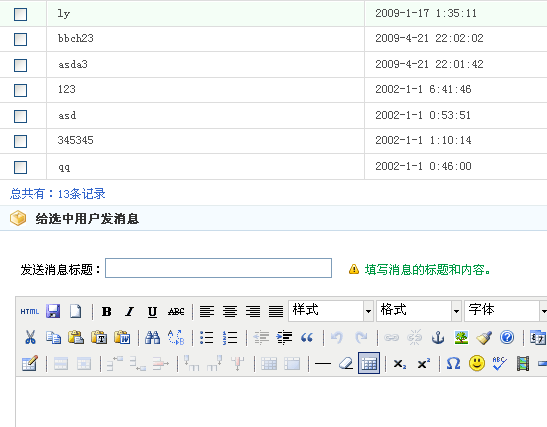Expand the 格式 format dropdown
The height and width of the screenshot is (427, 547).
click(419, 310)
